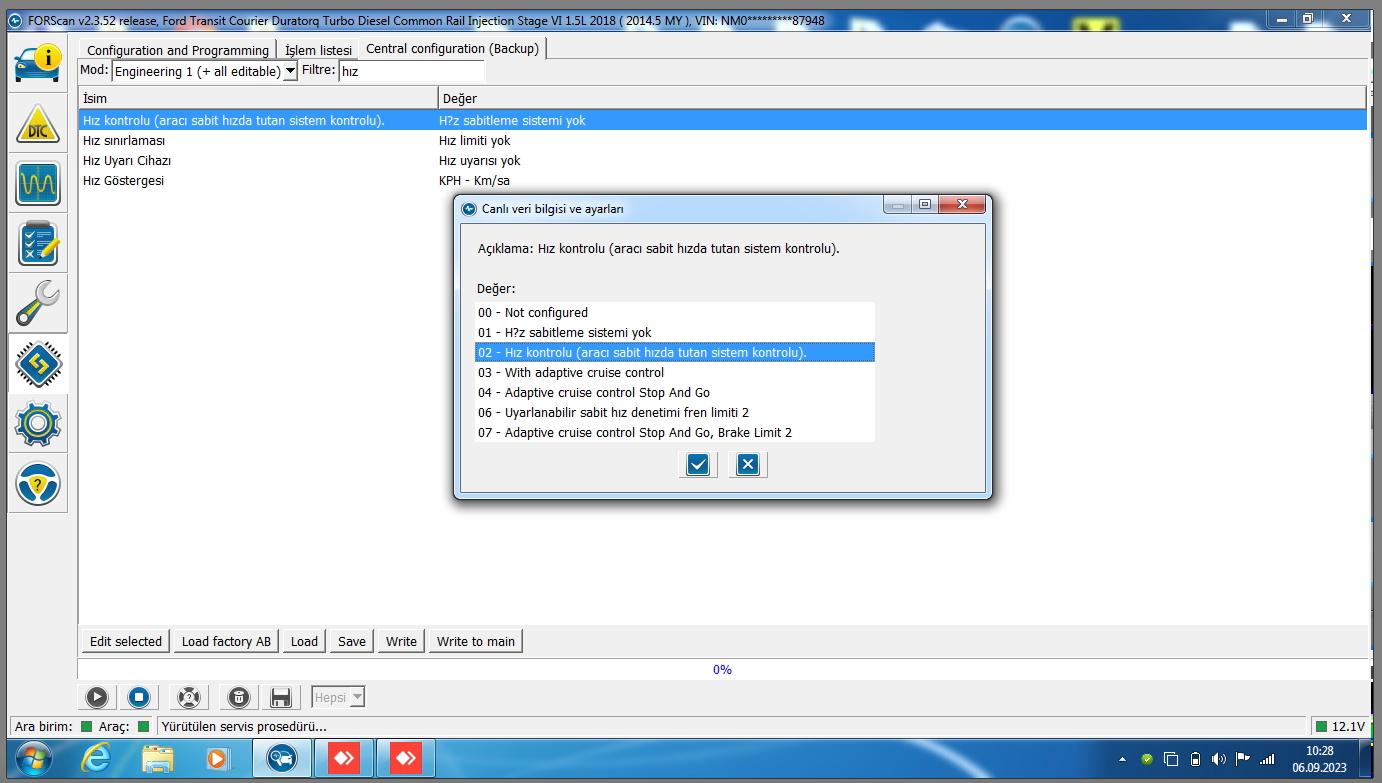This screenshot has width=1382, height=783.
Task: Switch to the İşlem listesi tab
Action: pyautogui.click(x=318, y=50)
